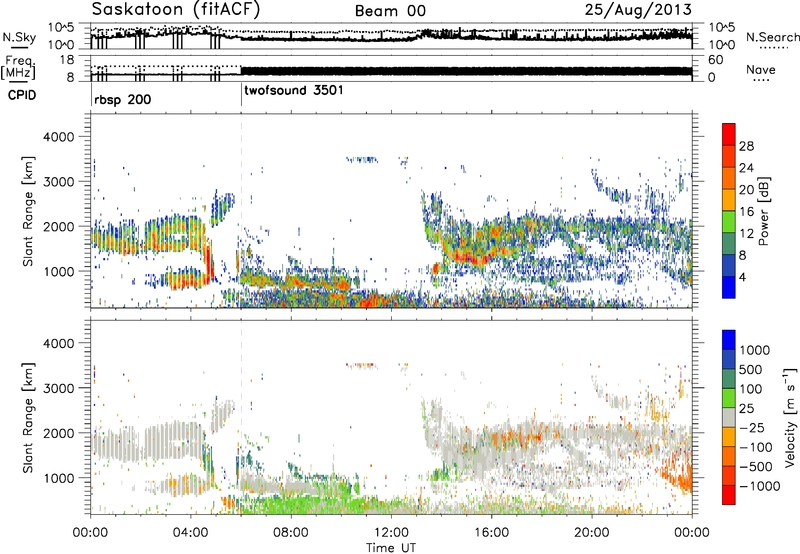
Task: Click the 'N.Sky' legend label
Action: (x=19, y=38)
